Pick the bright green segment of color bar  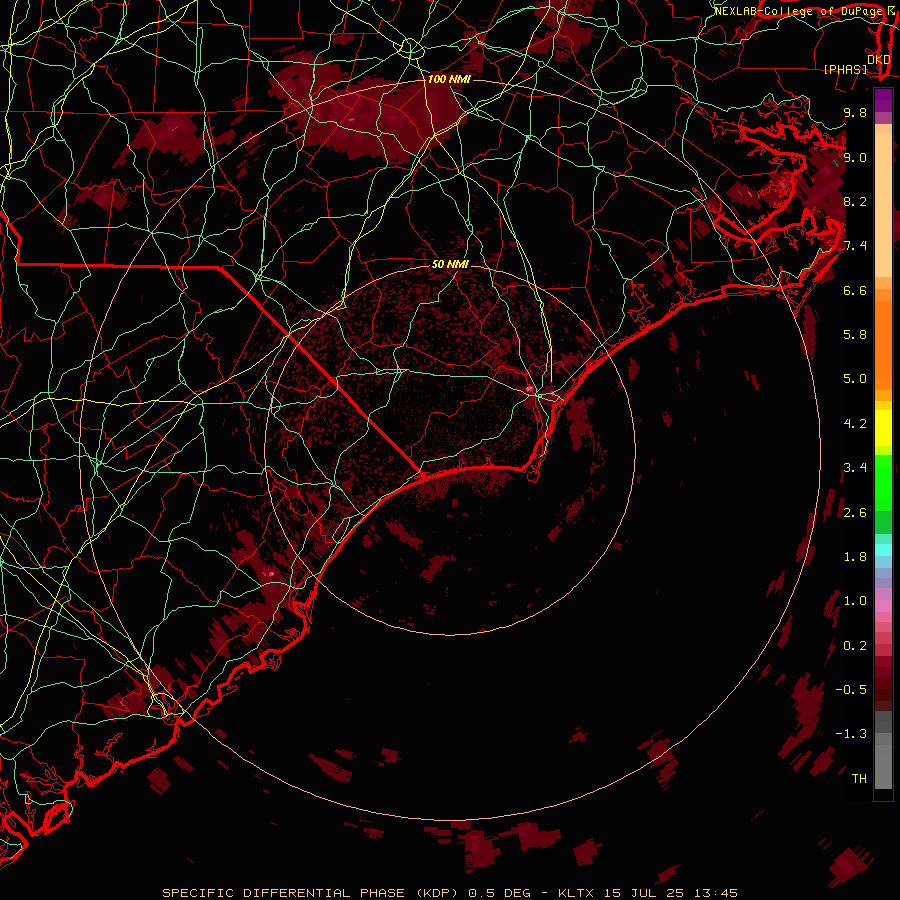coord(883,482)
